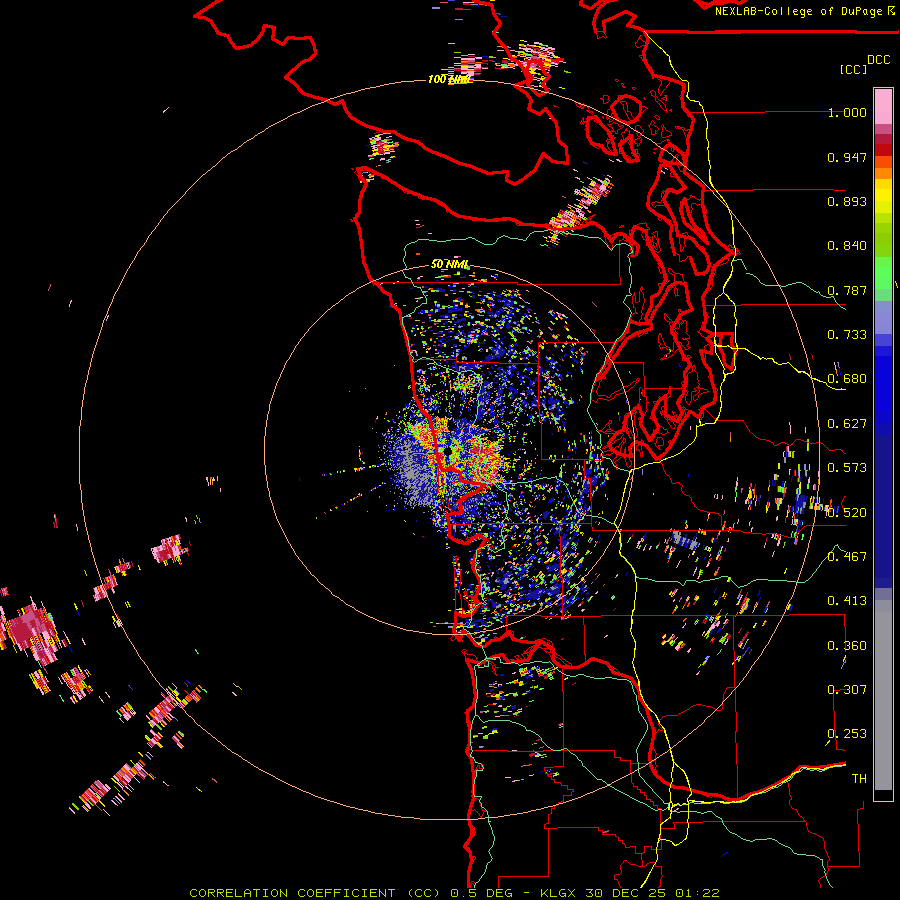
Task: Select the 0.787 scale value
Action: 847,290
